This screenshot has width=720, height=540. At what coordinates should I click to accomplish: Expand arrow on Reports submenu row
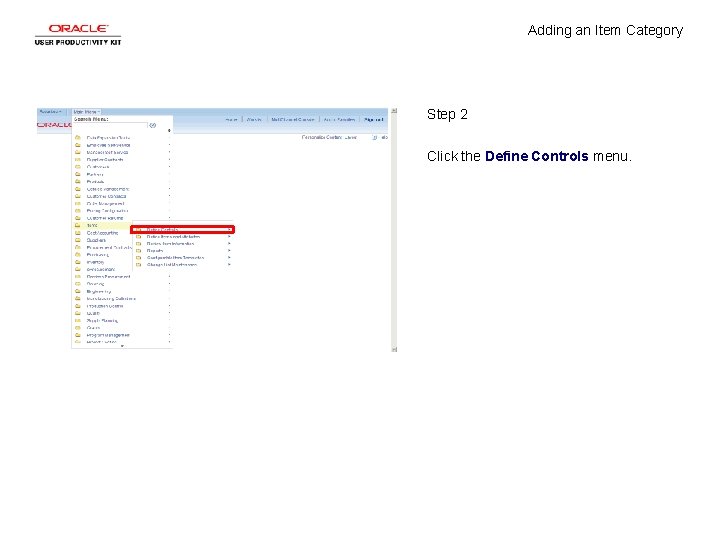(229, 251)
